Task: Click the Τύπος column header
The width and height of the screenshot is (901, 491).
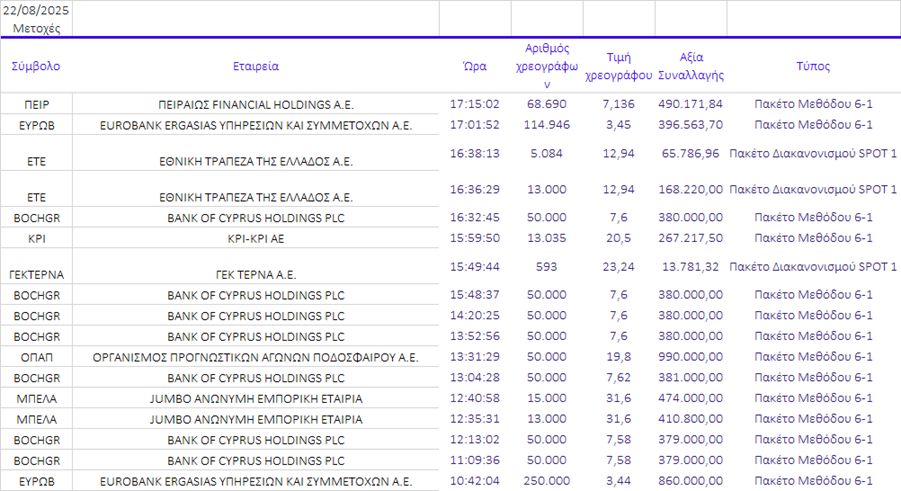Action: tap(813, 67)
